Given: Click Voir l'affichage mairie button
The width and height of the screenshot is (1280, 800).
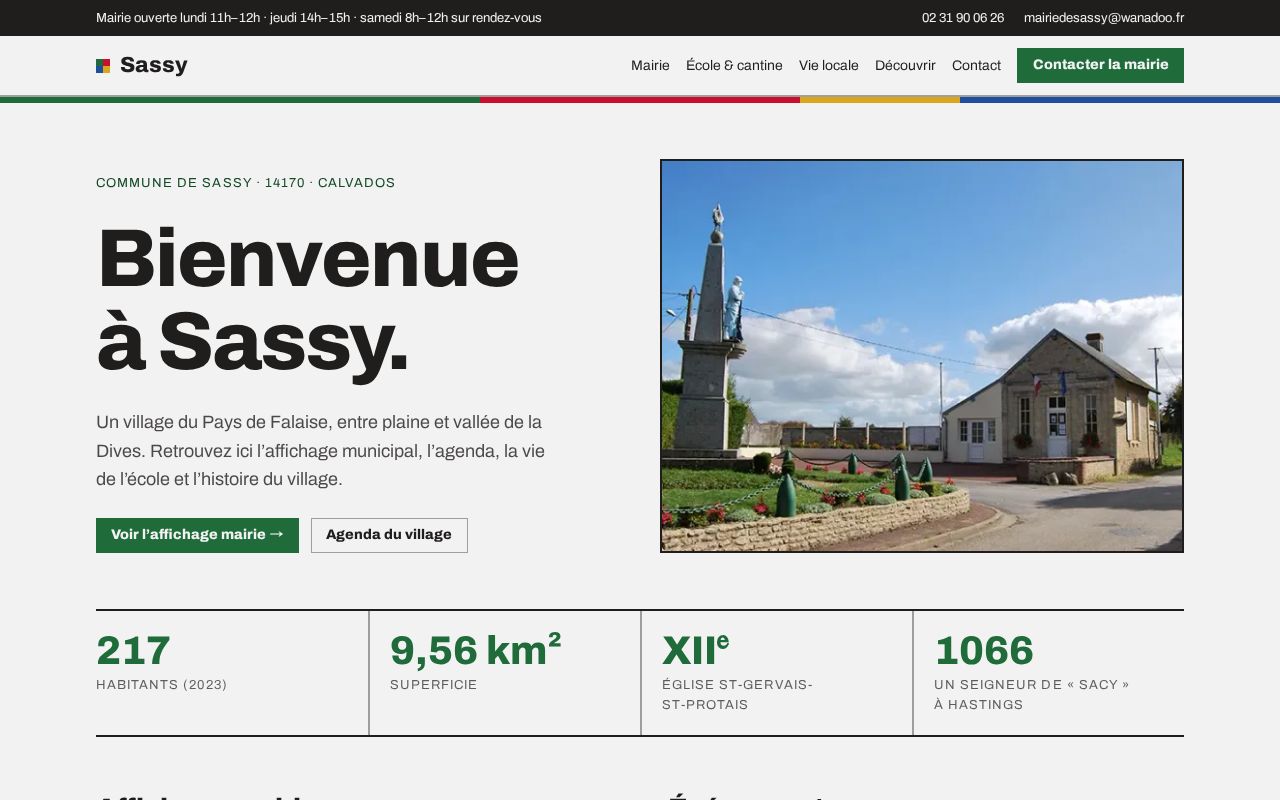Looking at the screenshot, I should (197, 535).
